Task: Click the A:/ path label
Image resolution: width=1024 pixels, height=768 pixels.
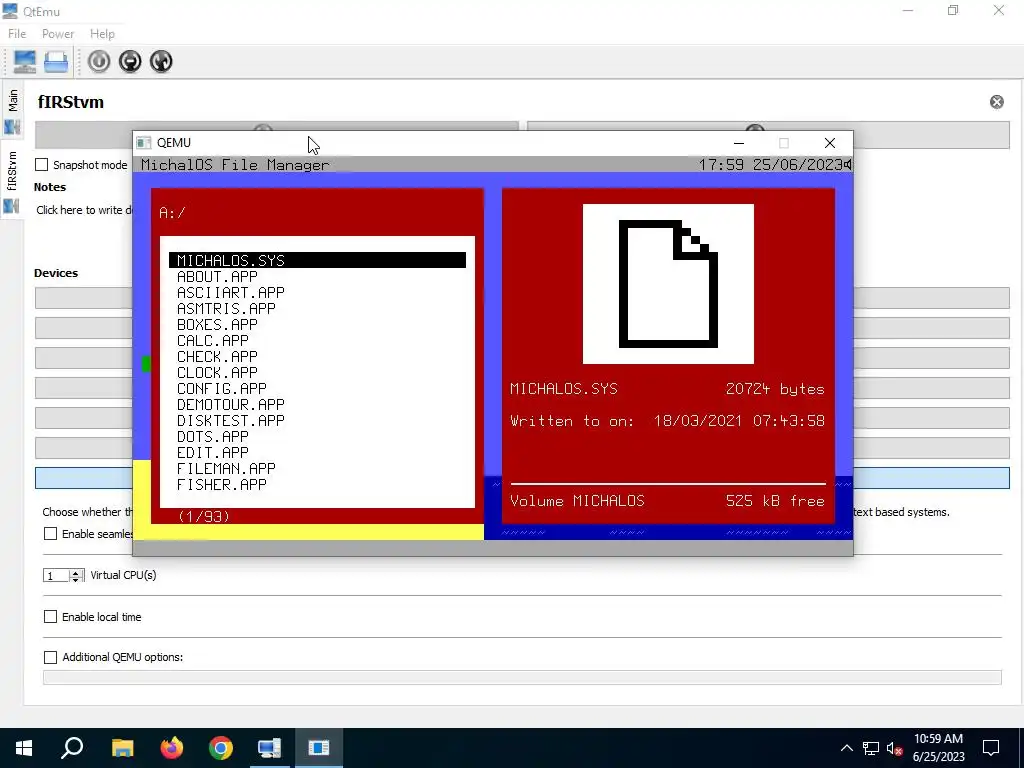Action: pyautogui.click(x=172, y=213)
